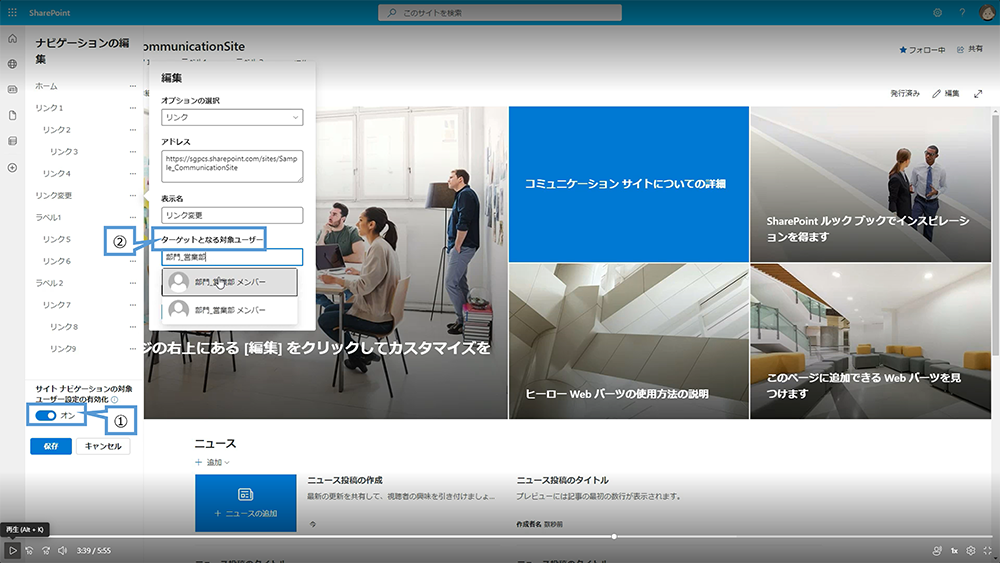Click the 共有 share button
Screen dimensions: 1000x563
[x=970, y=49]
